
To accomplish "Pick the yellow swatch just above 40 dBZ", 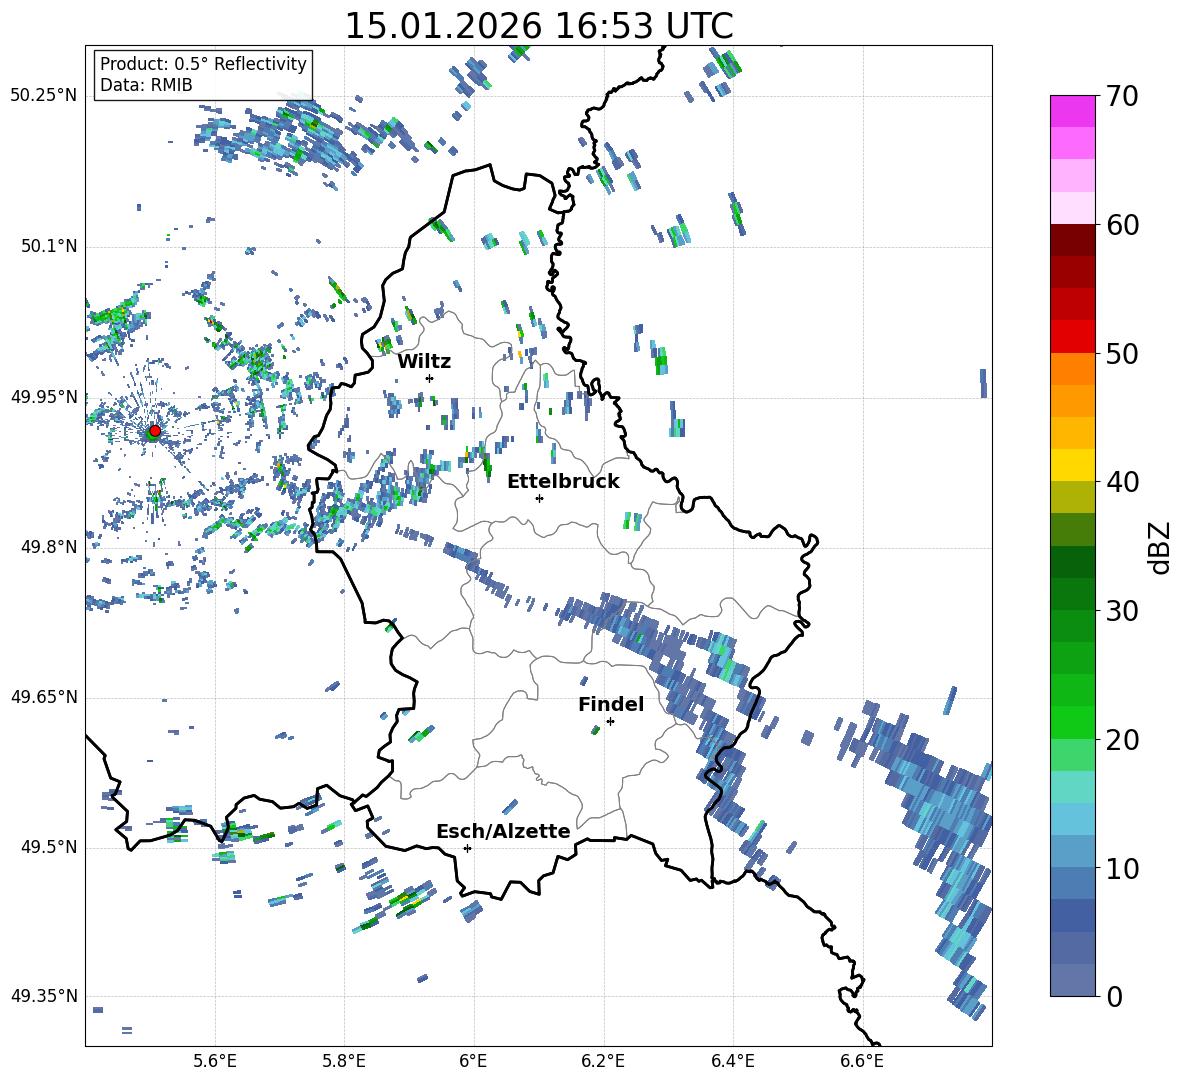I will click(1072, 465).
